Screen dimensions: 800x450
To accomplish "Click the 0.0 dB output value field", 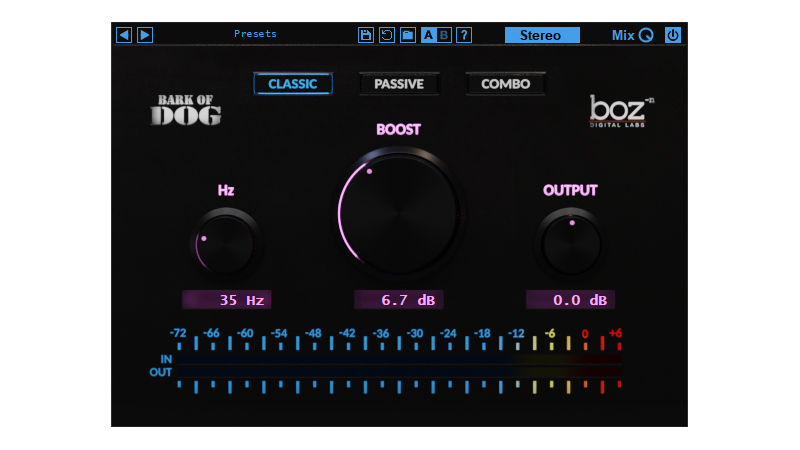I will 570,300.
